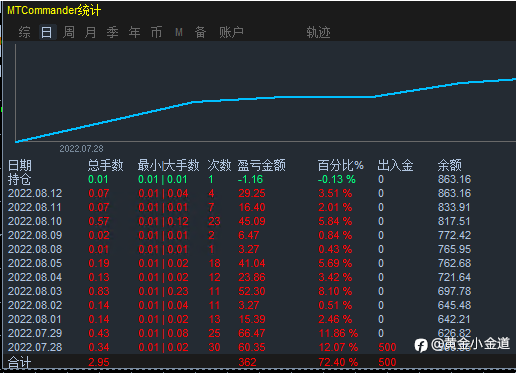Click the profit value 52.30
Image resolution: width=516 pixels, height=373 pixels.
coord(252,291)
